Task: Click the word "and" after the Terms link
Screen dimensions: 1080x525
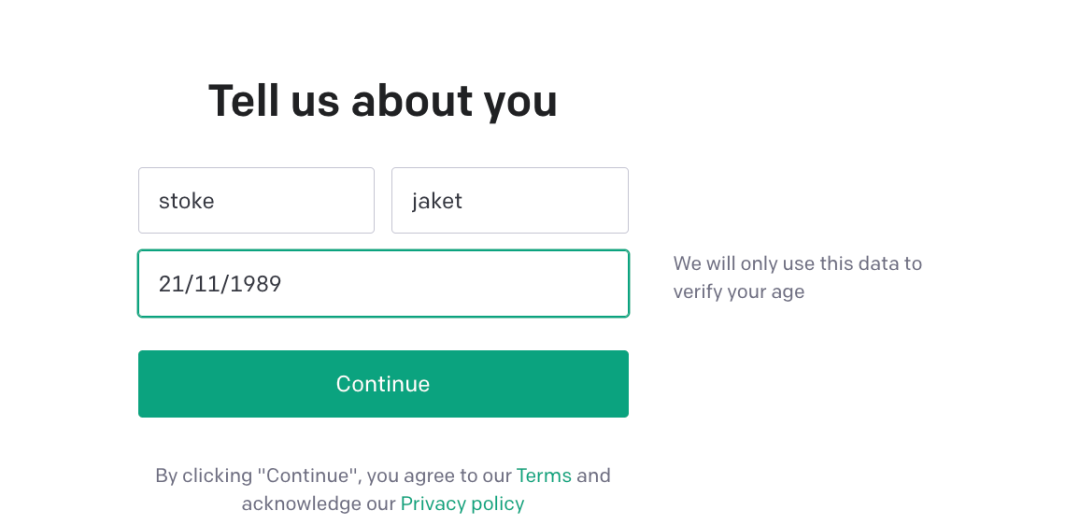Action: coord(594,475)
